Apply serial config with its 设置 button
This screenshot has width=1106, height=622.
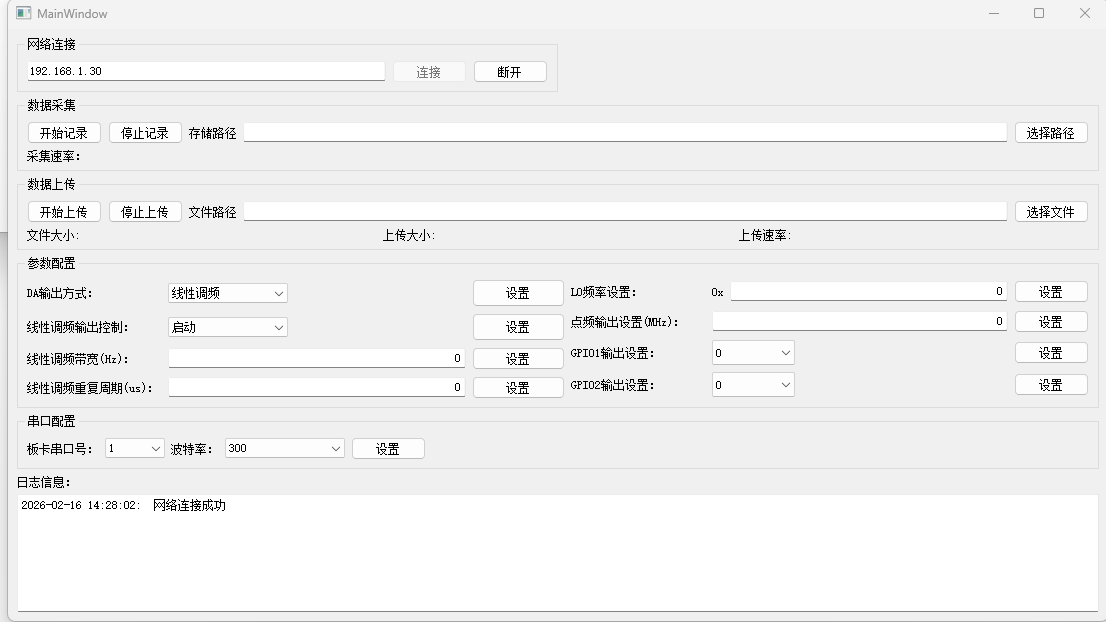[x=388, y=449]
